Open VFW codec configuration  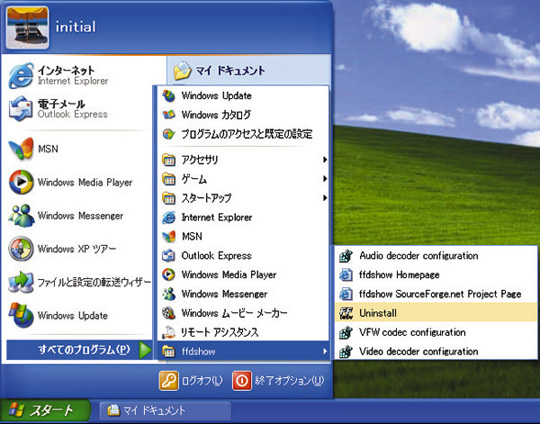tap(436, 332)
